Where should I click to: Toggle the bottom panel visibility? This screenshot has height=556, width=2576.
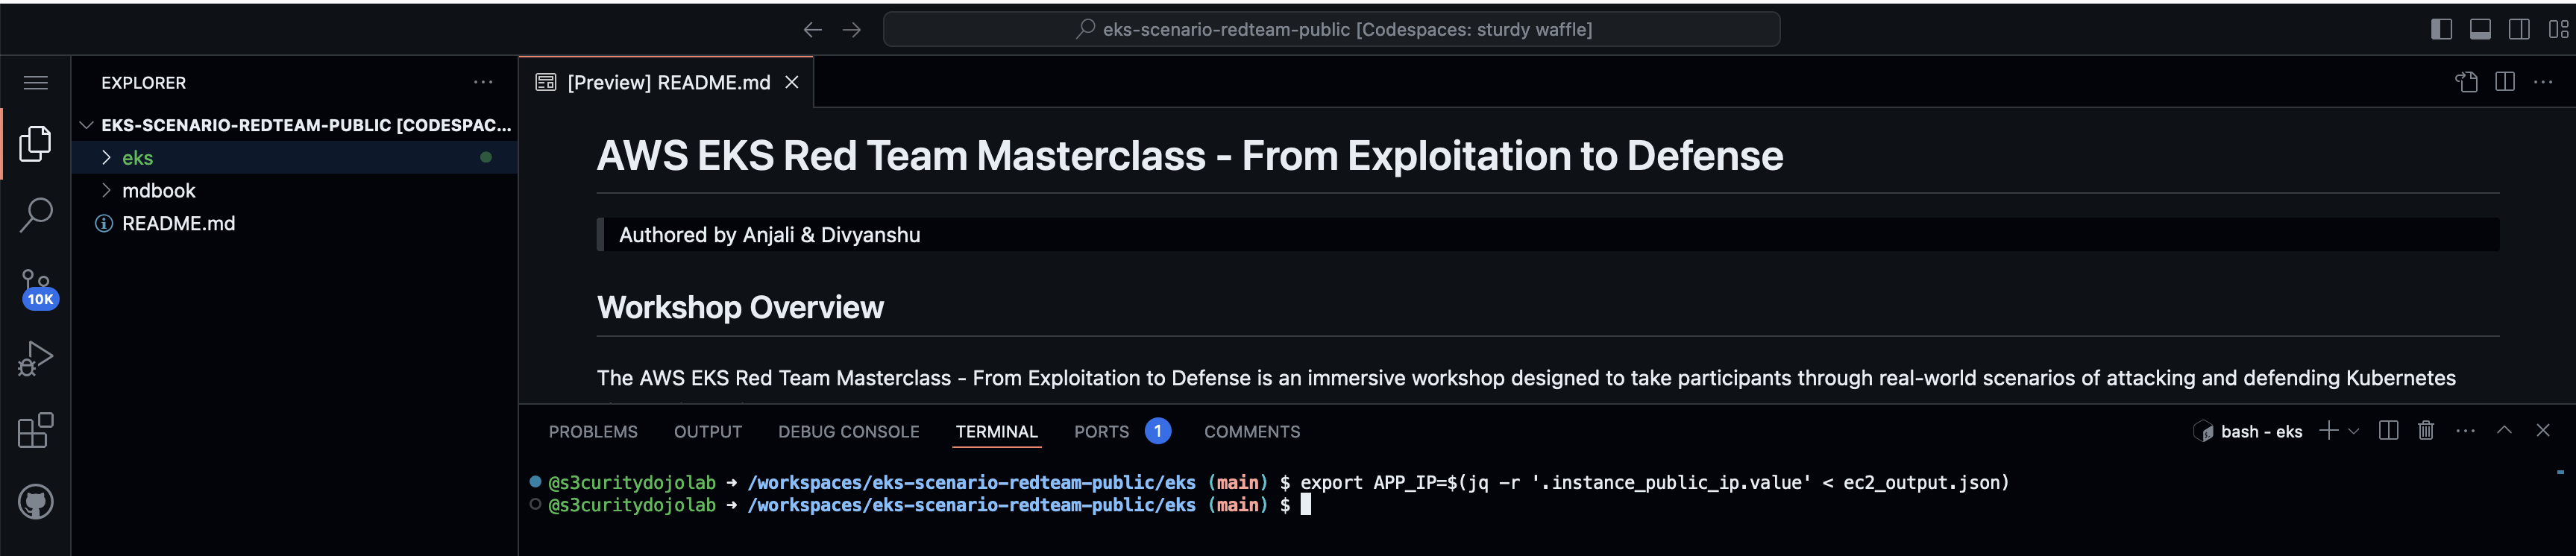(2480, 30)
